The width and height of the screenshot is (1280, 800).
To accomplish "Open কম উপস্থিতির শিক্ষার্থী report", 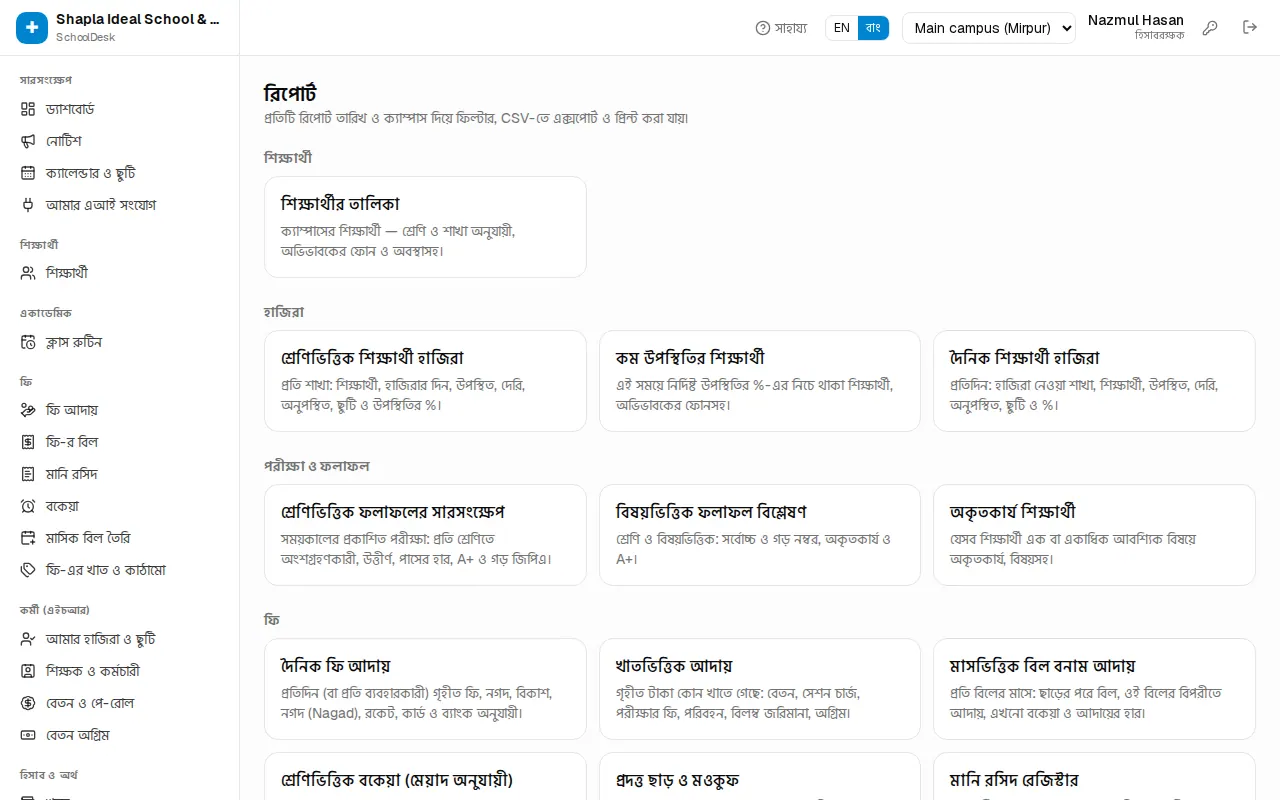I will click(x=760, y=381).
